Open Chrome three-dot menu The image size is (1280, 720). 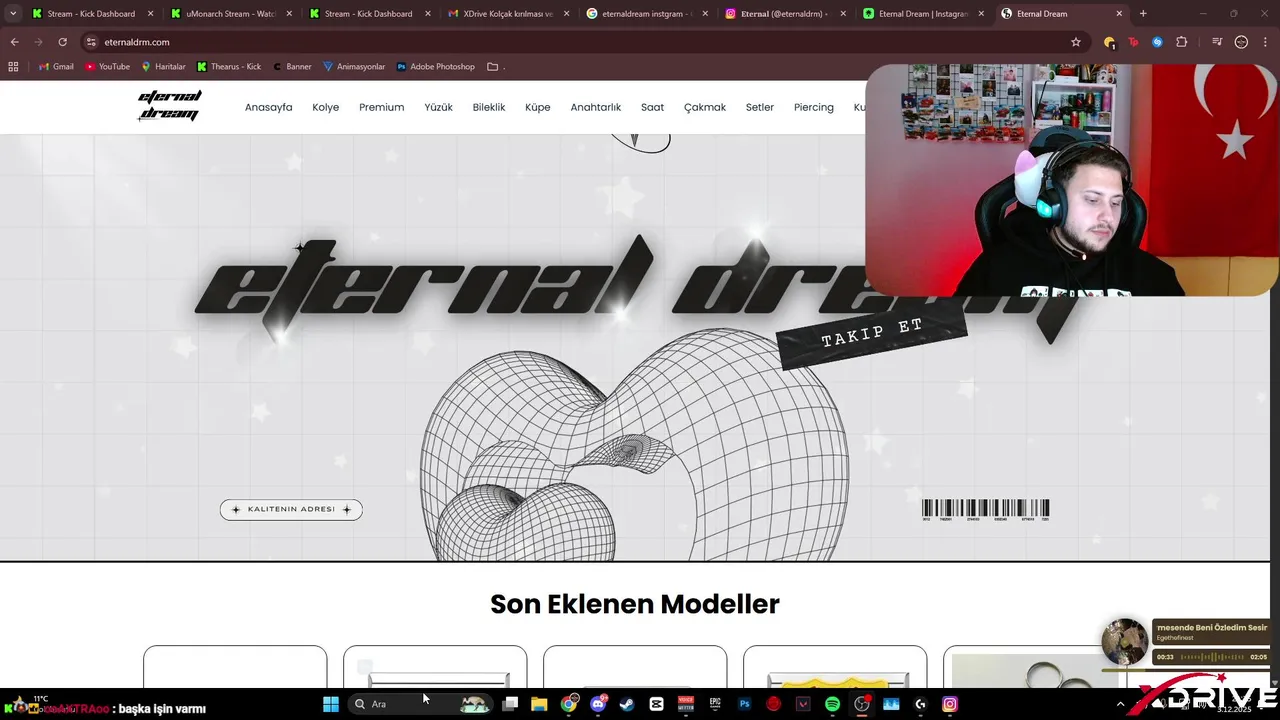click(x=1265, y=42)
